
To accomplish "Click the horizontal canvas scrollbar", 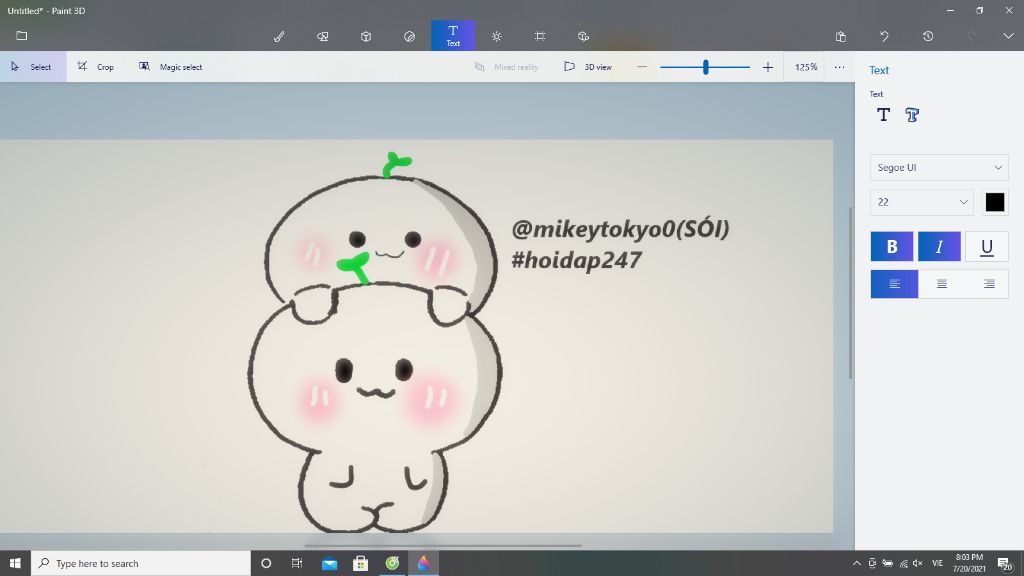I will 443,545.
